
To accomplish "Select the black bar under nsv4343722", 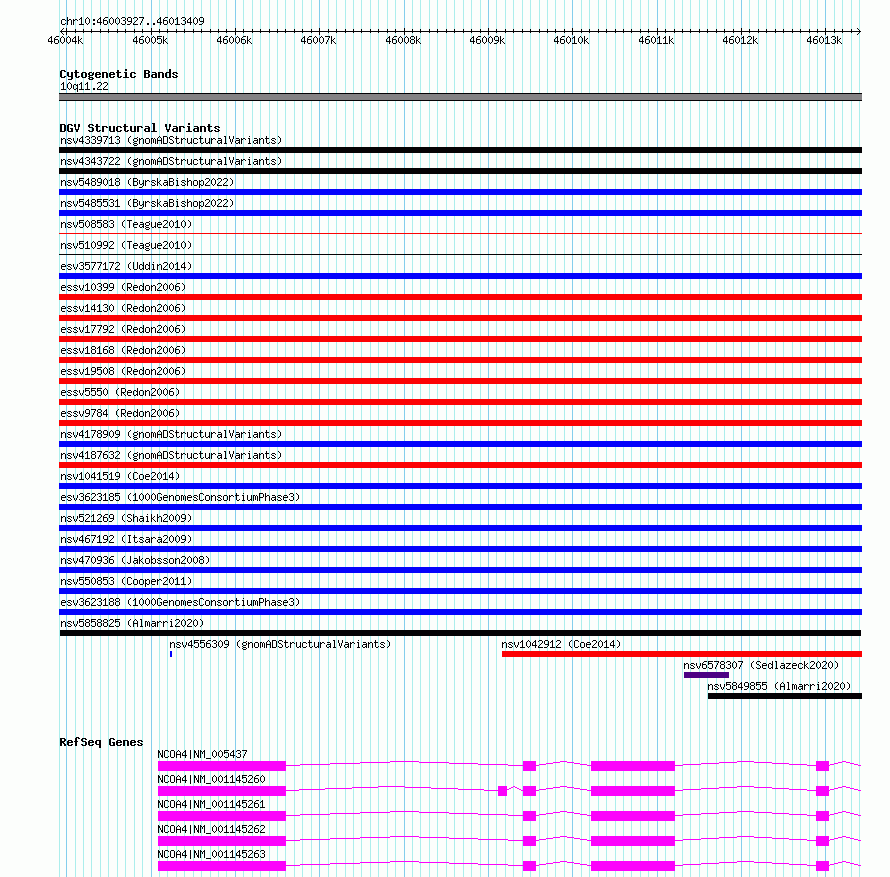I will point(460,171).
